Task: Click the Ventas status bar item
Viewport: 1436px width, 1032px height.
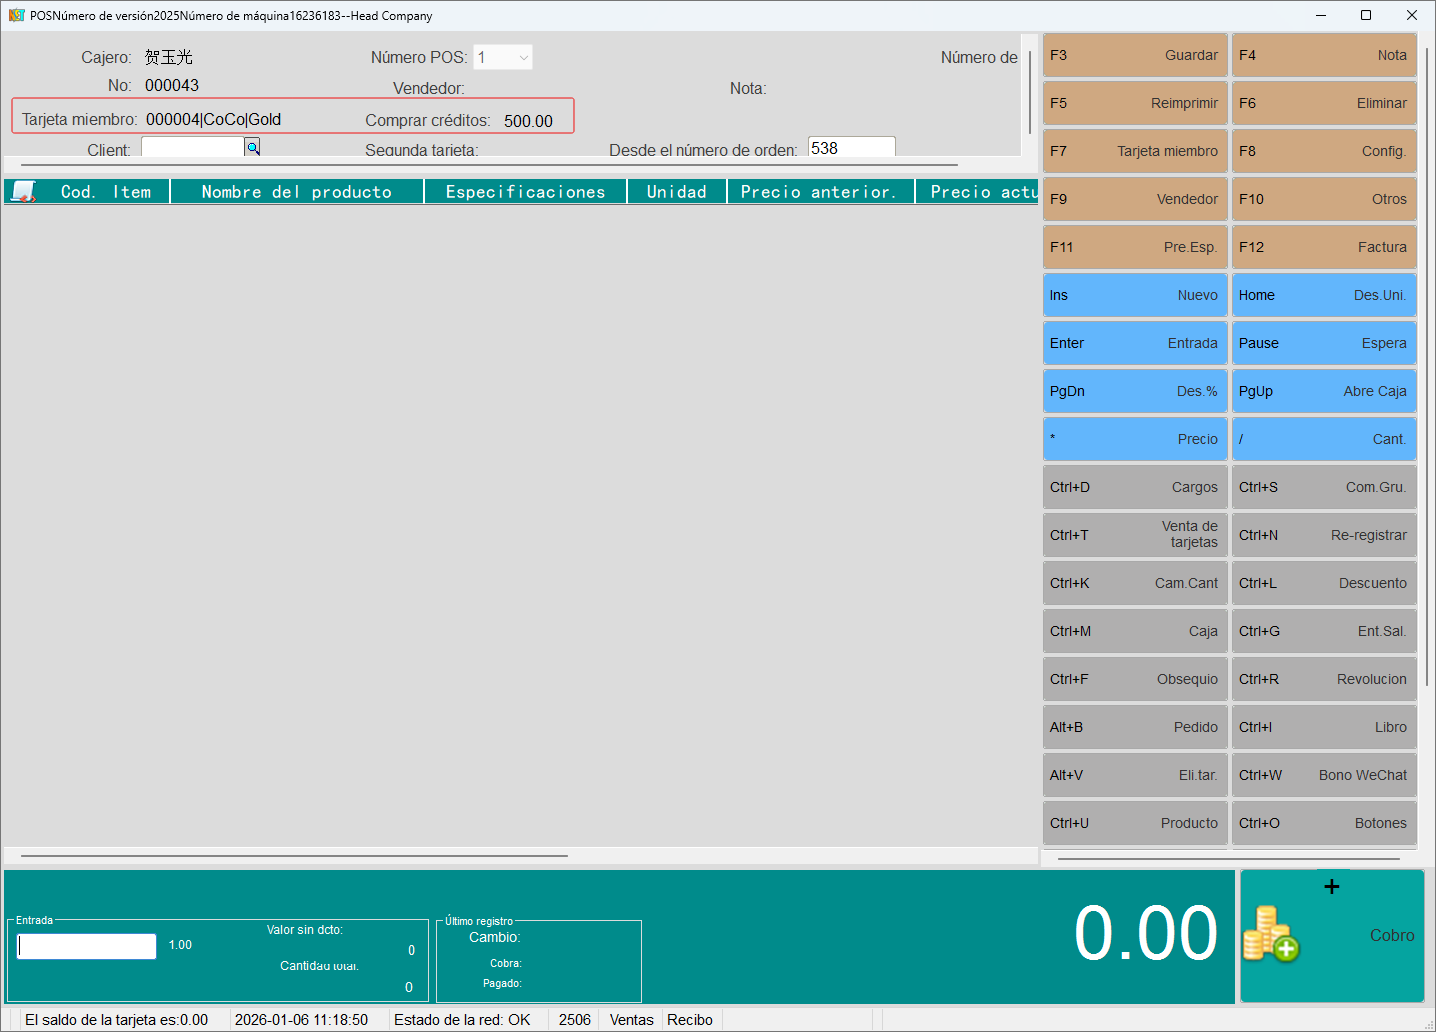Action: (631, 1020)
